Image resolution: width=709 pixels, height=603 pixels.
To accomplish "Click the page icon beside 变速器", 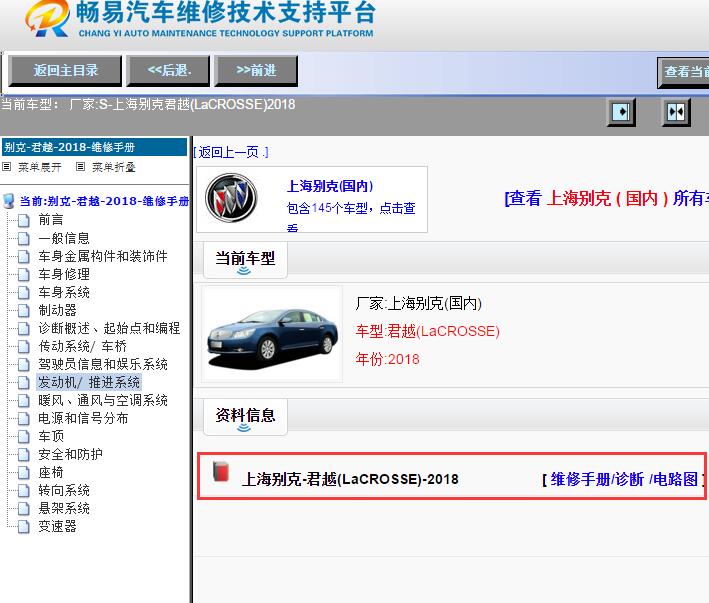I will (x=24, y=528).
